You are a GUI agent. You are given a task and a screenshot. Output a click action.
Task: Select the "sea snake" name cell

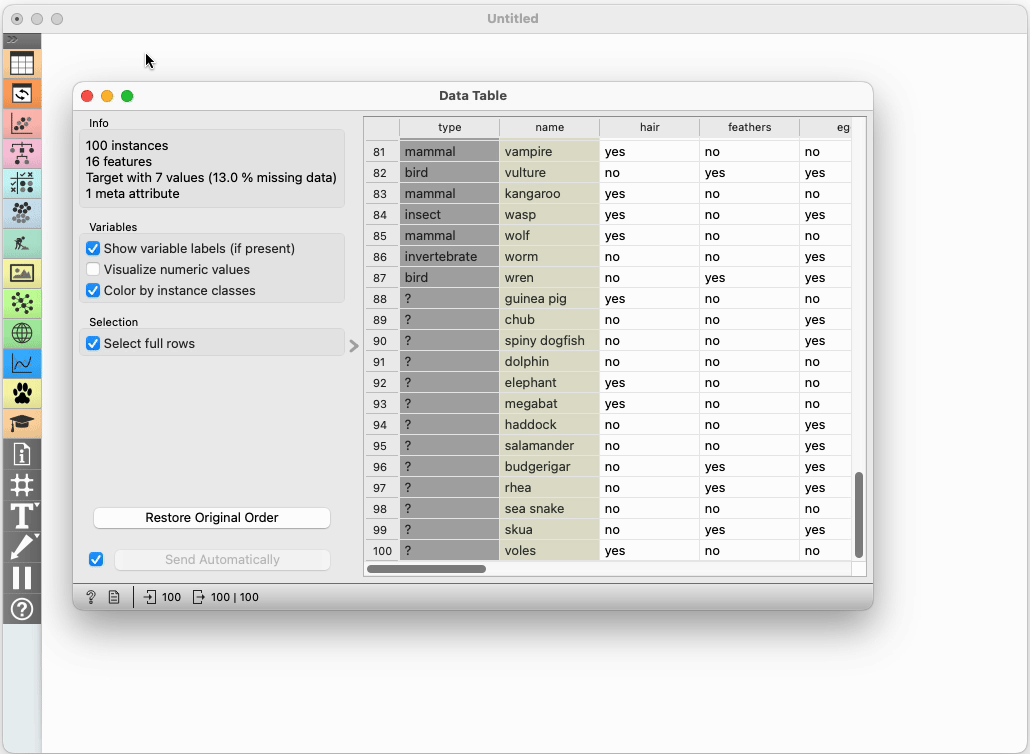pos(549,509)
